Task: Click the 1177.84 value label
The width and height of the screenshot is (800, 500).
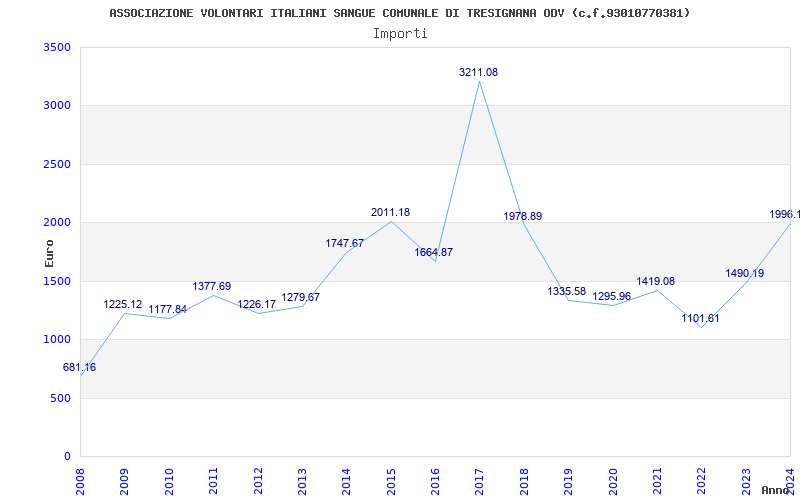Action: [167, 310]
